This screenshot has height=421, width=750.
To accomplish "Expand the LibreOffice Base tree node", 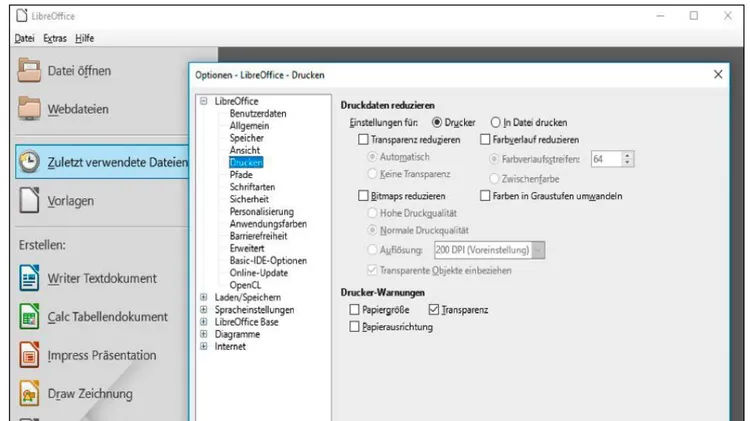I will [204, 321].
